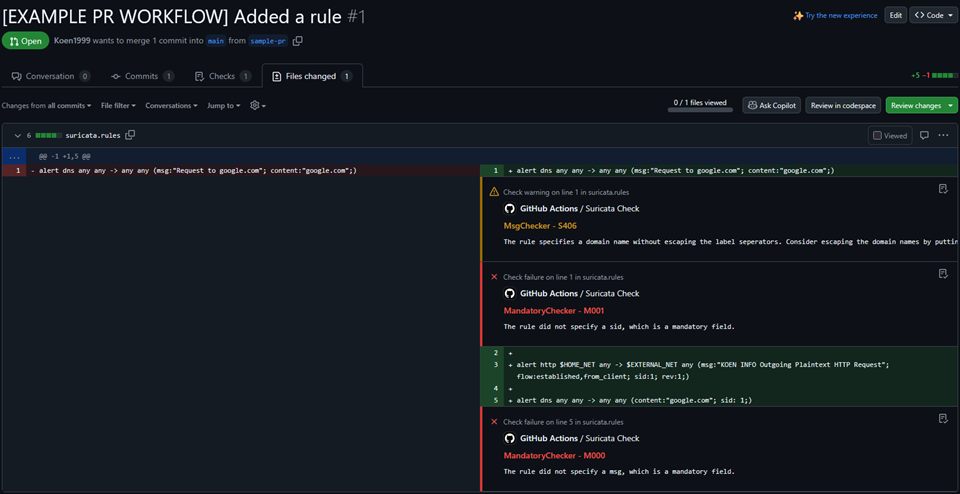Expand the Code dropdown button

[x=933, y=15]
